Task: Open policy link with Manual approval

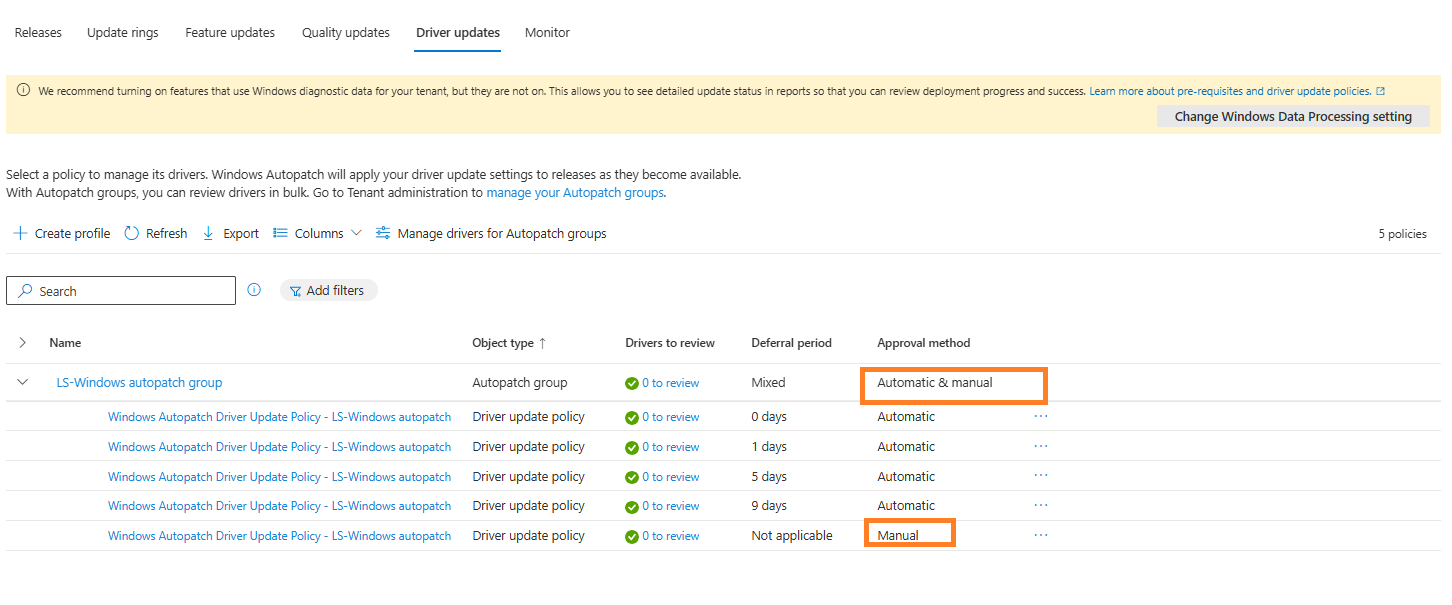Action: (x=279, y=536)
